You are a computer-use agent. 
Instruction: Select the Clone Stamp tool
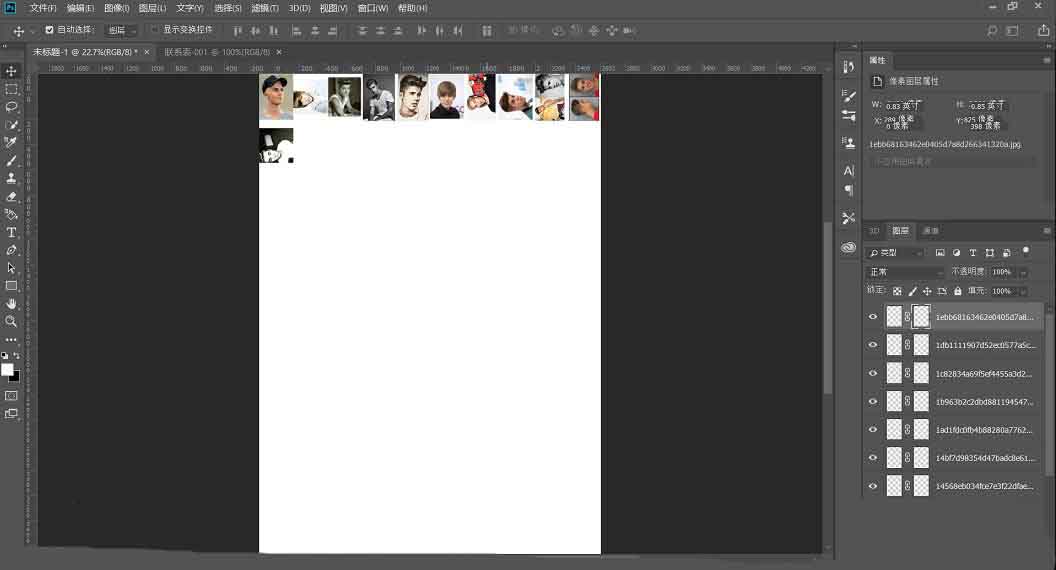pyautogui.click(x=11, y=179)
